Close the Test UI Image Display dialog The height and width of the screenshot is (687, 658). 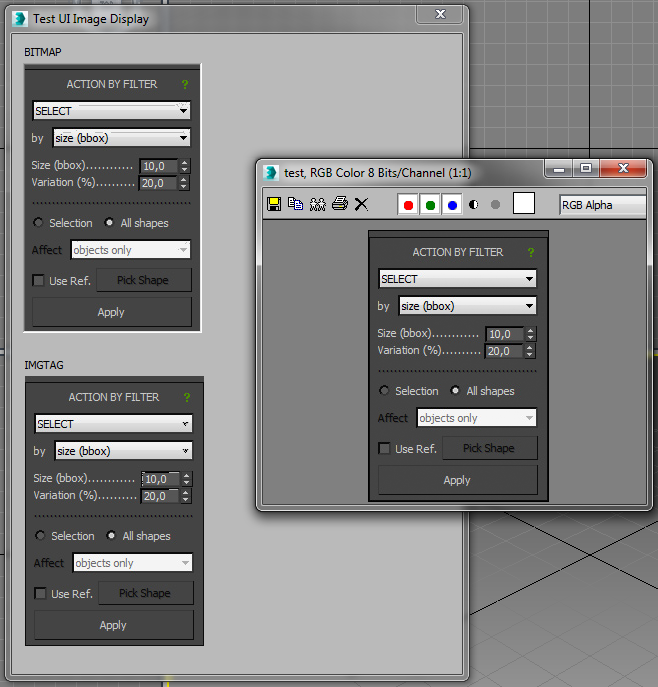click(440, 14)
